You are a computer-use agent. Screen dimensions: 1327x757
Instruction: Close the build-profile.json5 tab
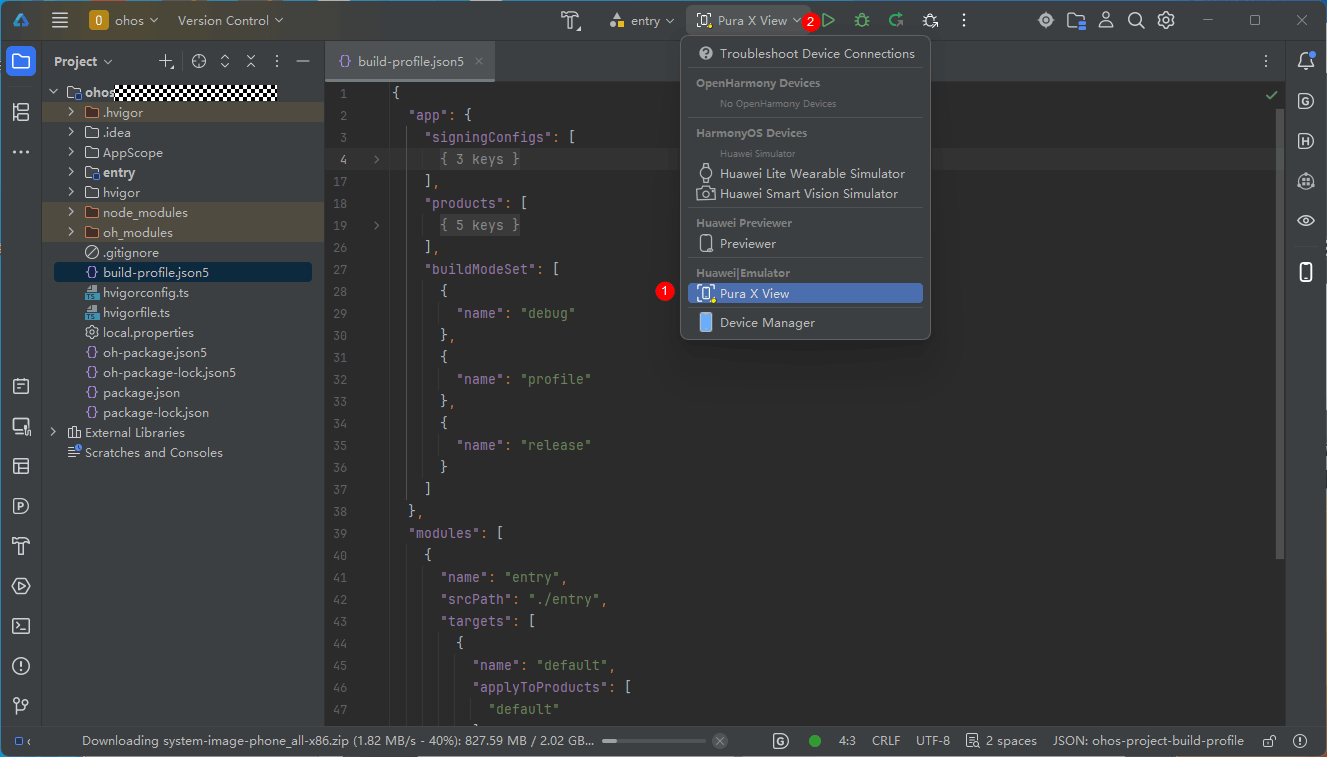(x=479, y=61)
